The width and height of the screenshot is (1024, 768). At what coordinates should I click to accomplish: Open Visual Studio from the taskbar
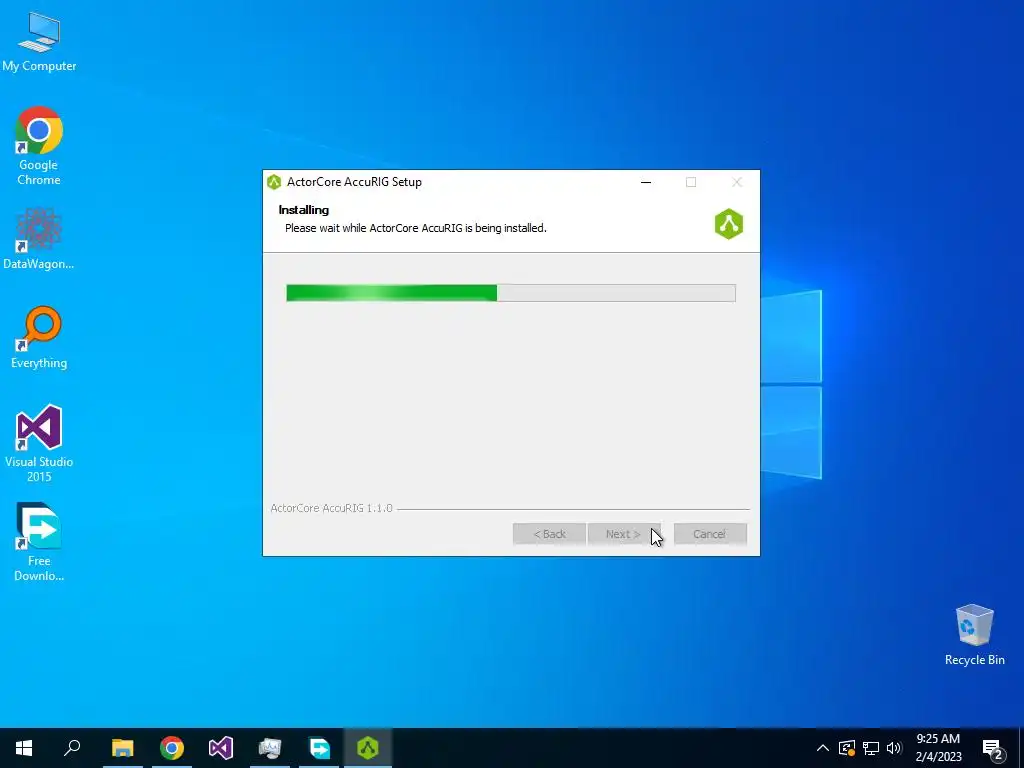point(221,748)
